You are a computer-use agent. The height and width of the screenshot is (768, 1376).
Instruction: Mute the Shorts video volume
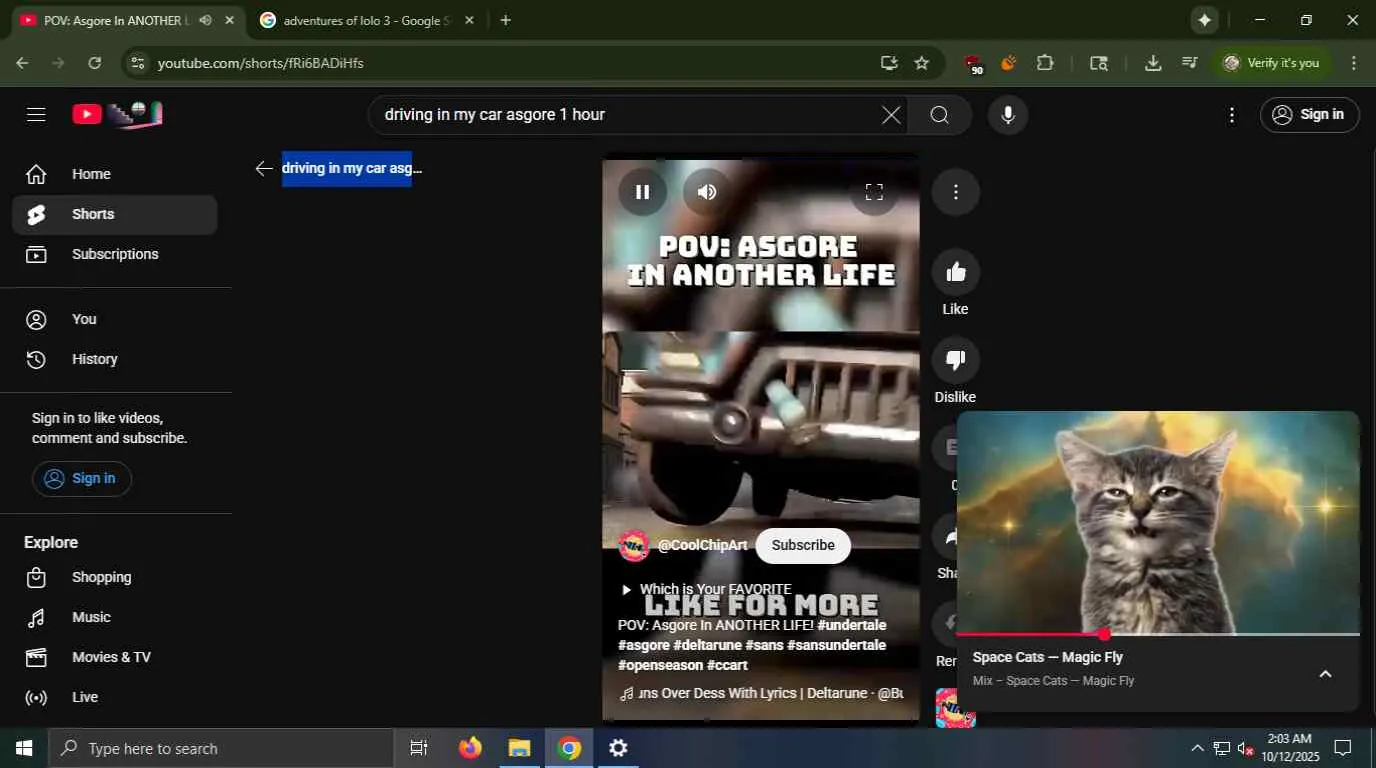(x=707, y=192)
